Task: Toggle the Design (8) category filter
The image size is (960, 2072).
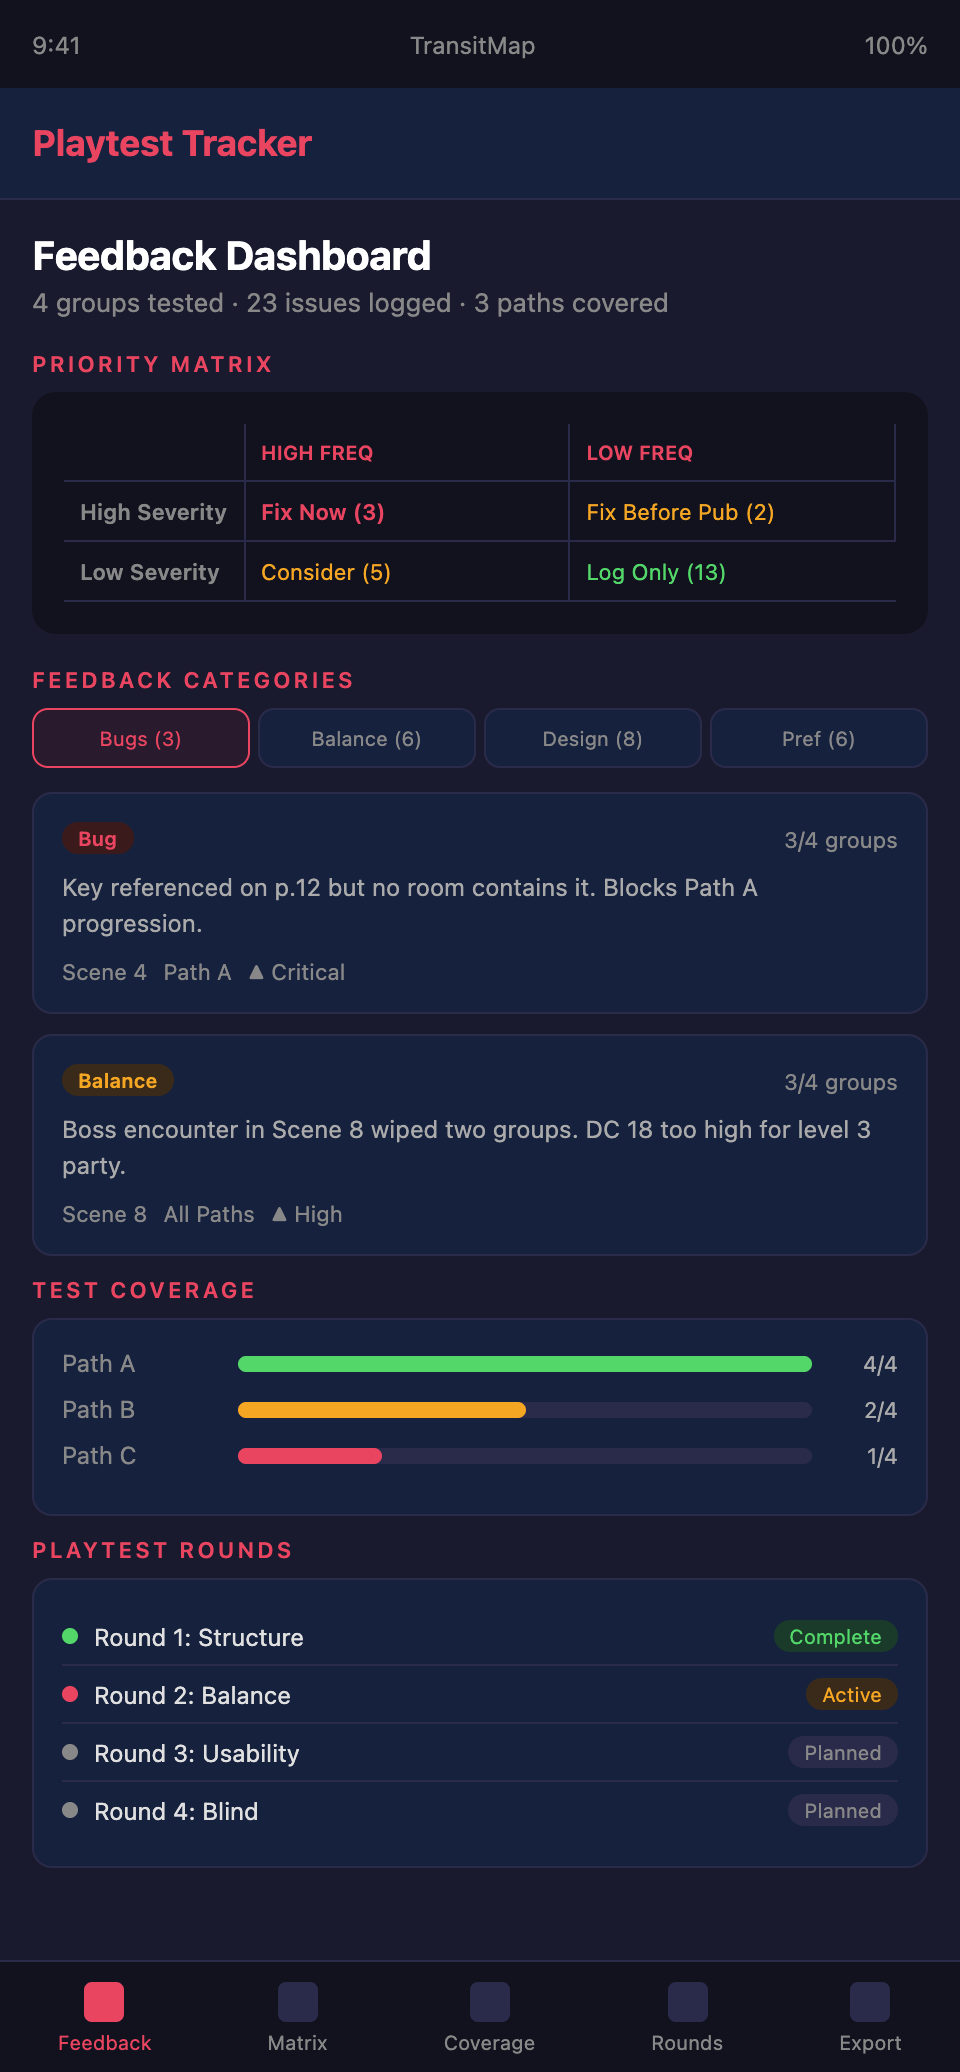Action: (x=592, y=738)
